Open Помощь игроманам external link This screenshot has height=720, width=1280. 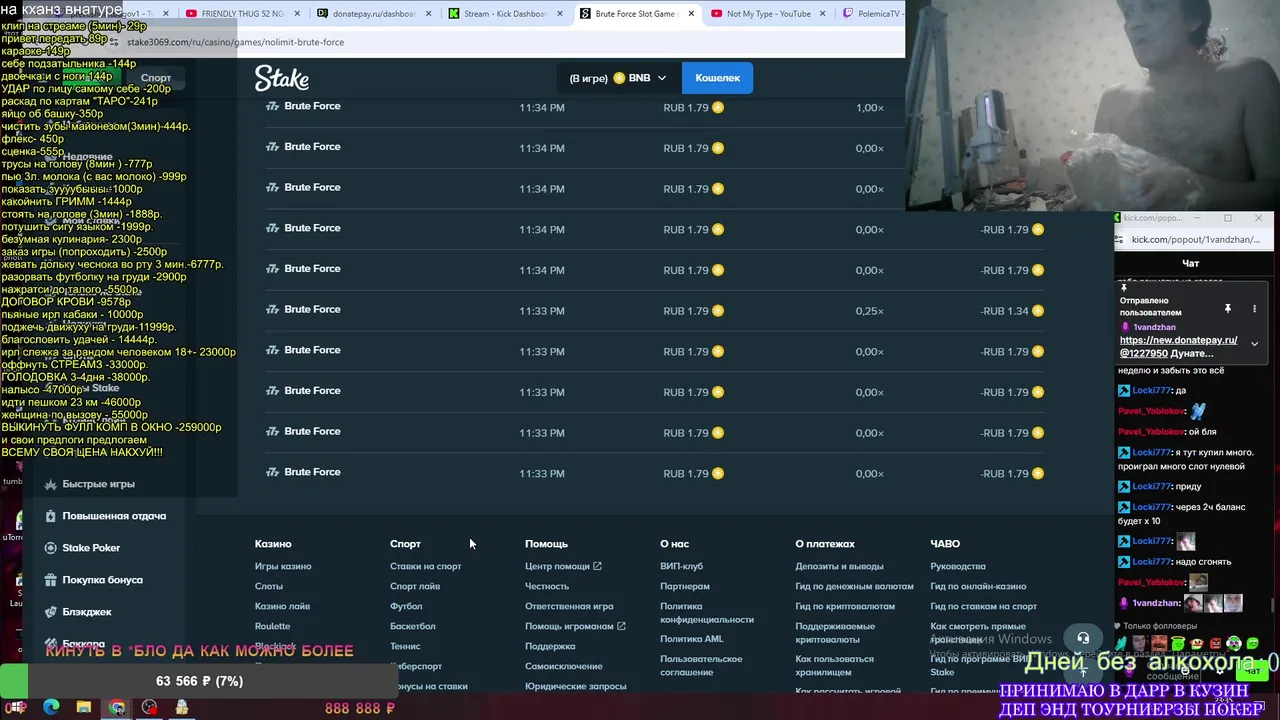(575, 626)
